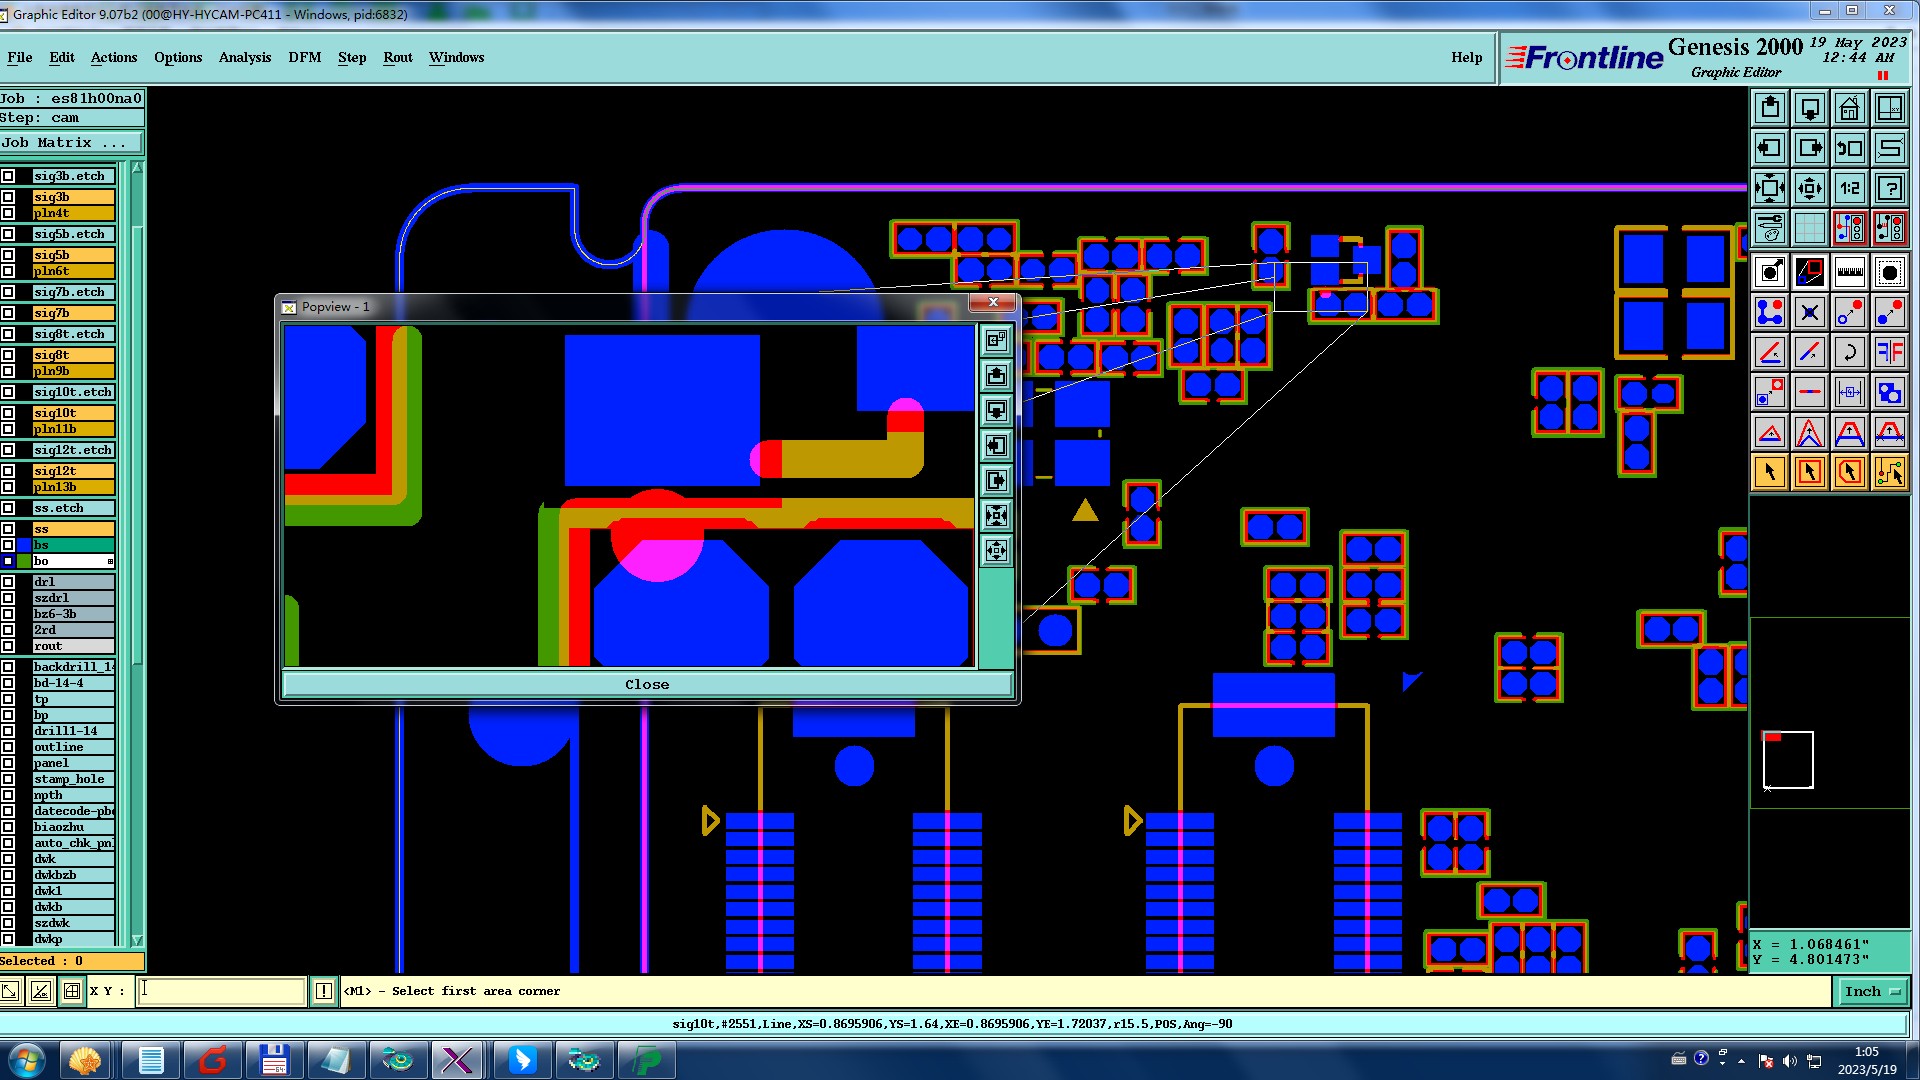
Task: Open the wrench and palette display settings icon
Action: click(x=1770, y=228)
